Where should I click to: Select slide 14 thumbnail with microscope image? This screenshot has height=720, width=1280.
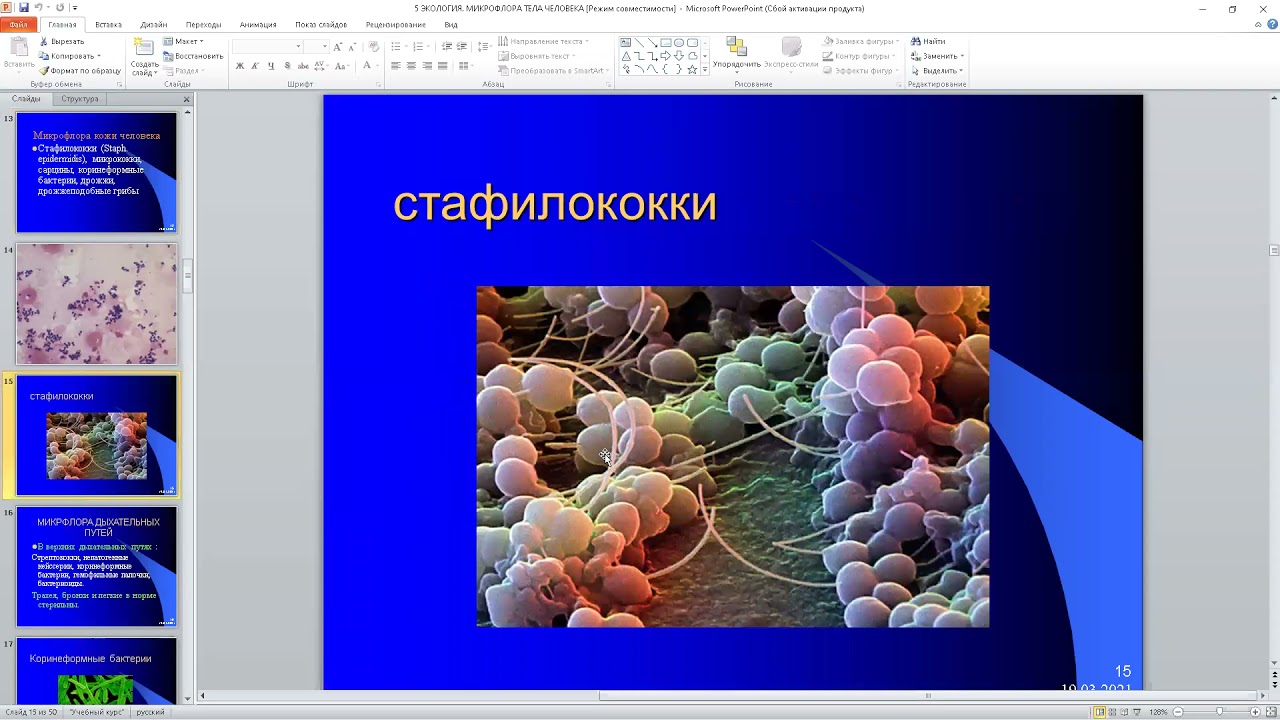point(96,304)
